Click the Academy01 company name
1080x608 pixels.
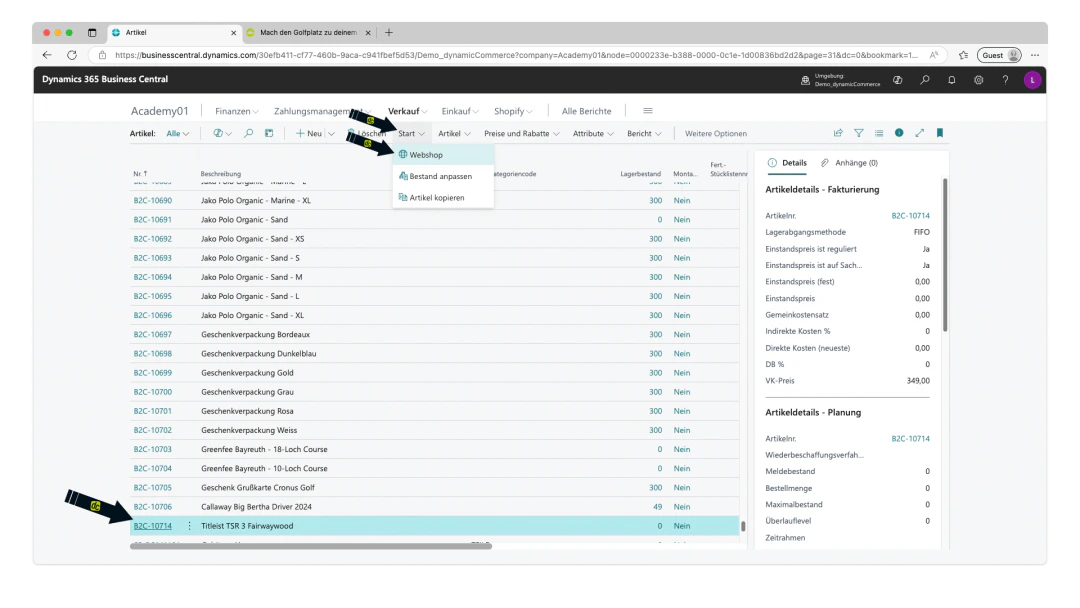159,111
